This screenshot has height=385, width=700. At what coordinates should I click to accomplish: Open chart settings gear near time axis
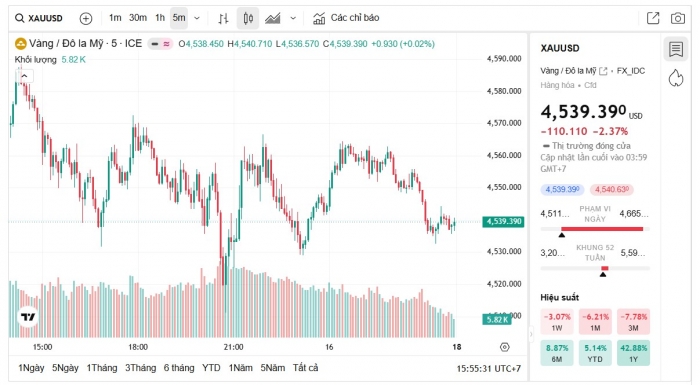coord(504,347)
